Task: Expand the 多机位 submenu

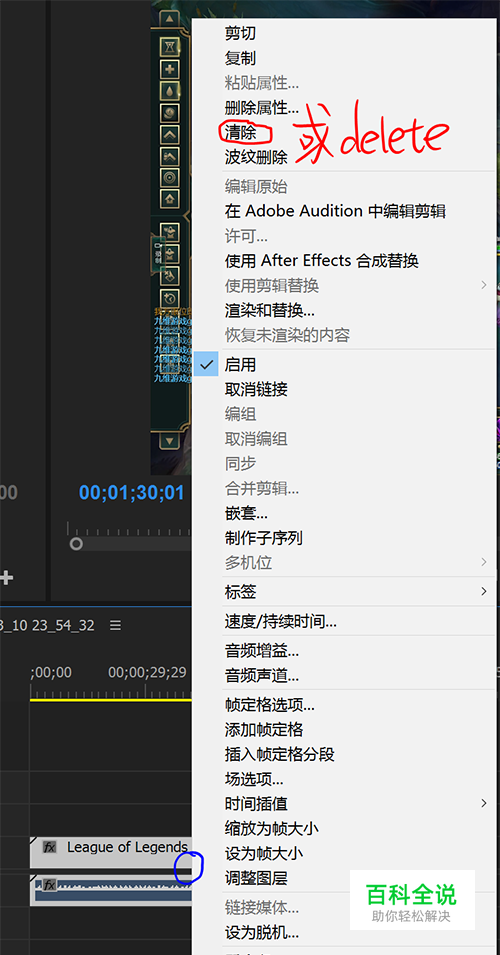Action: pos(484,562)
